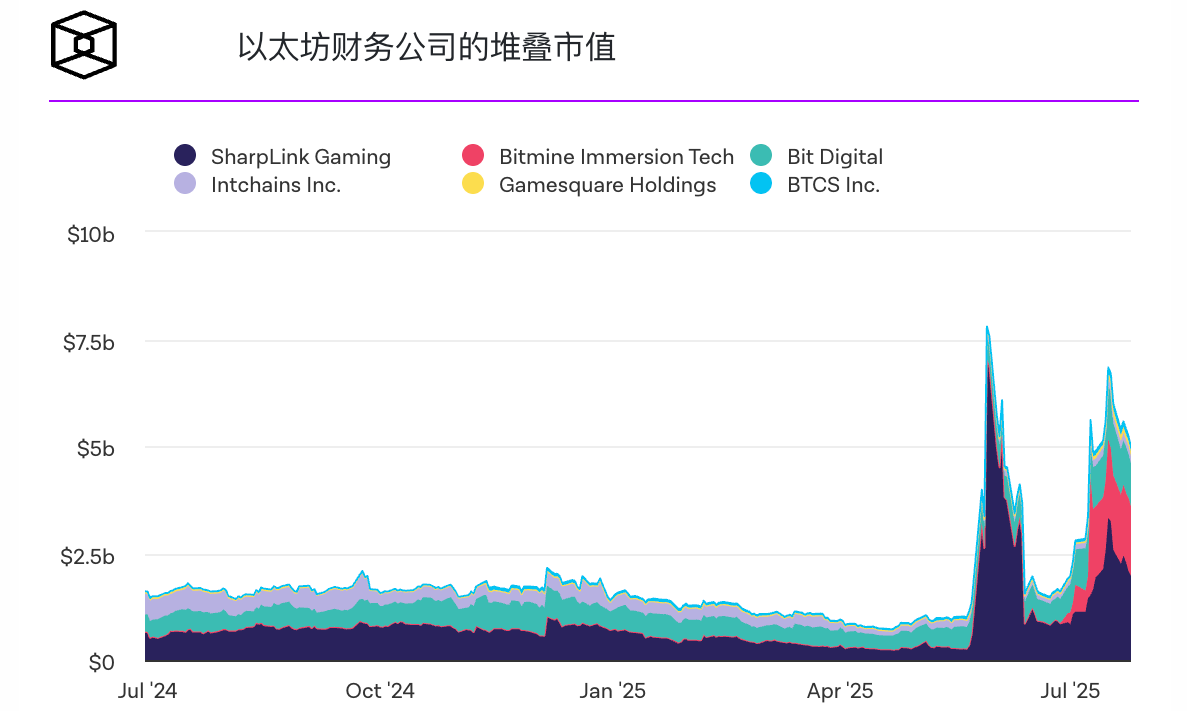Click the $5b y-axis label
1188x712 pixels.
(x=96, y=448)
